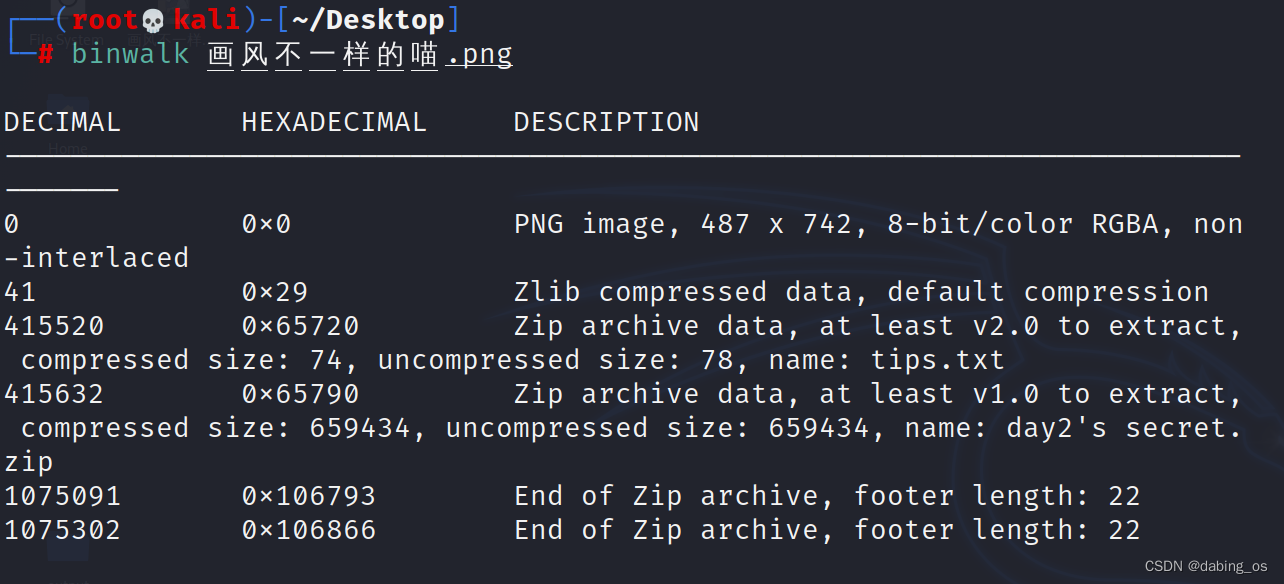
Task: Click the ~/Desktop path in the prompt
Action: 368,19
